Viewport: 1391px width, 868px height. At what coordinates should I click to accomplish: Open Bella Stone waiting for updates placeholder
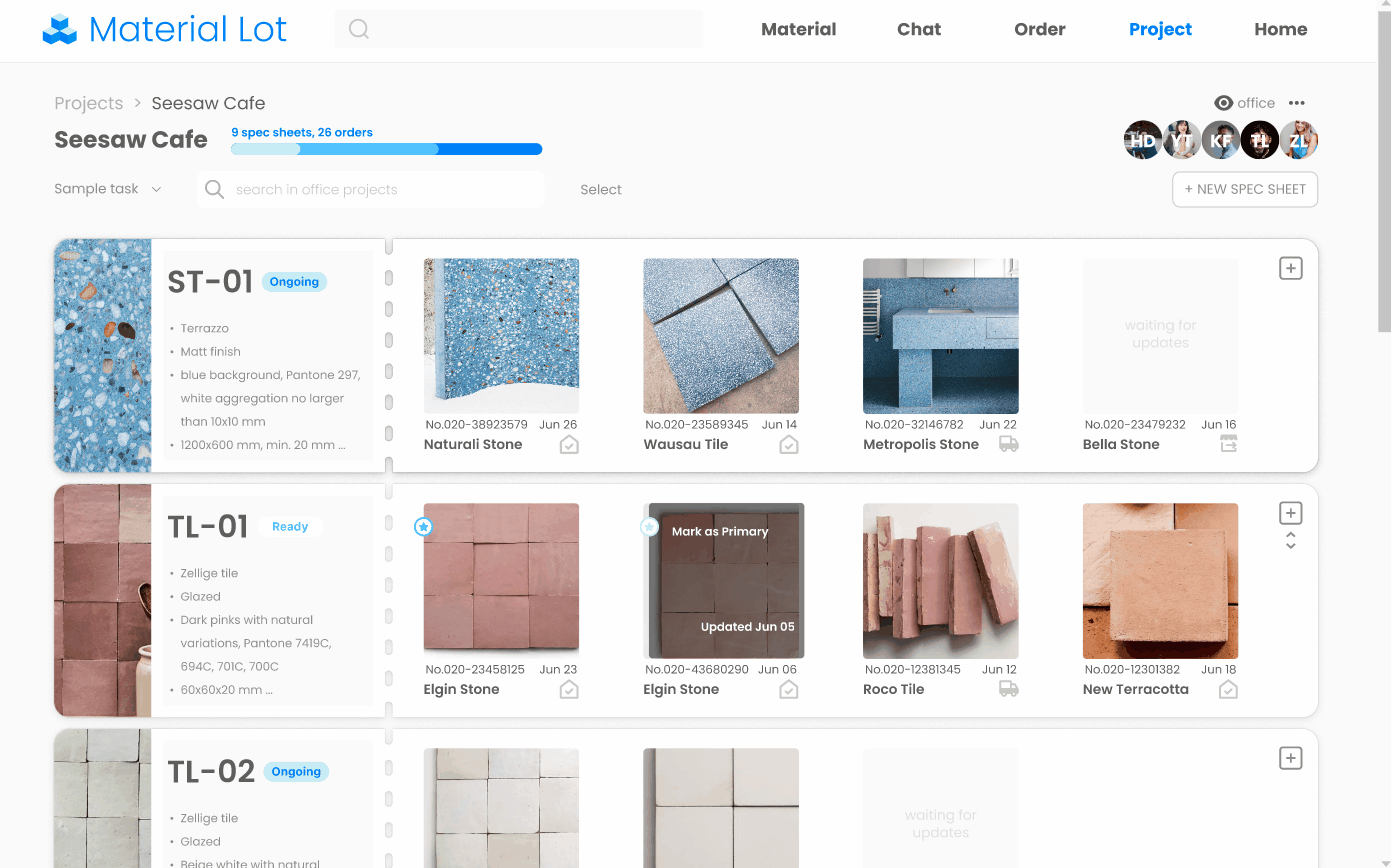point(1161,336)
